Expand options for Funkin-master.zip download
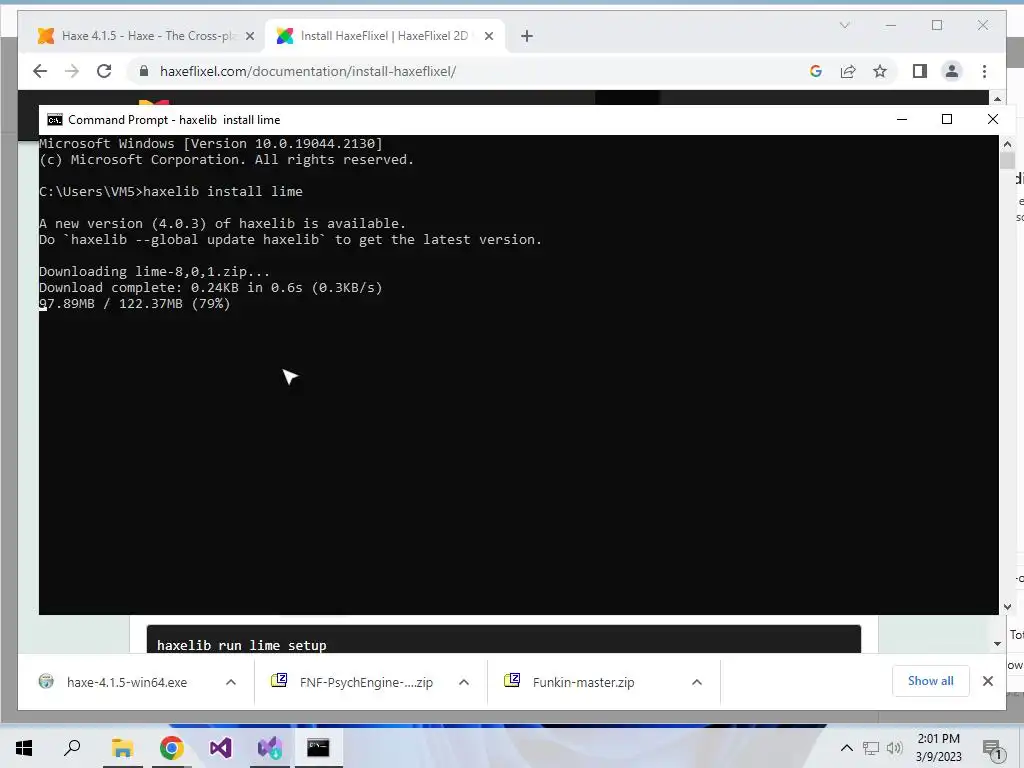Image resolution: width=1024 pixels, height=768 pixels. [697, 682]
